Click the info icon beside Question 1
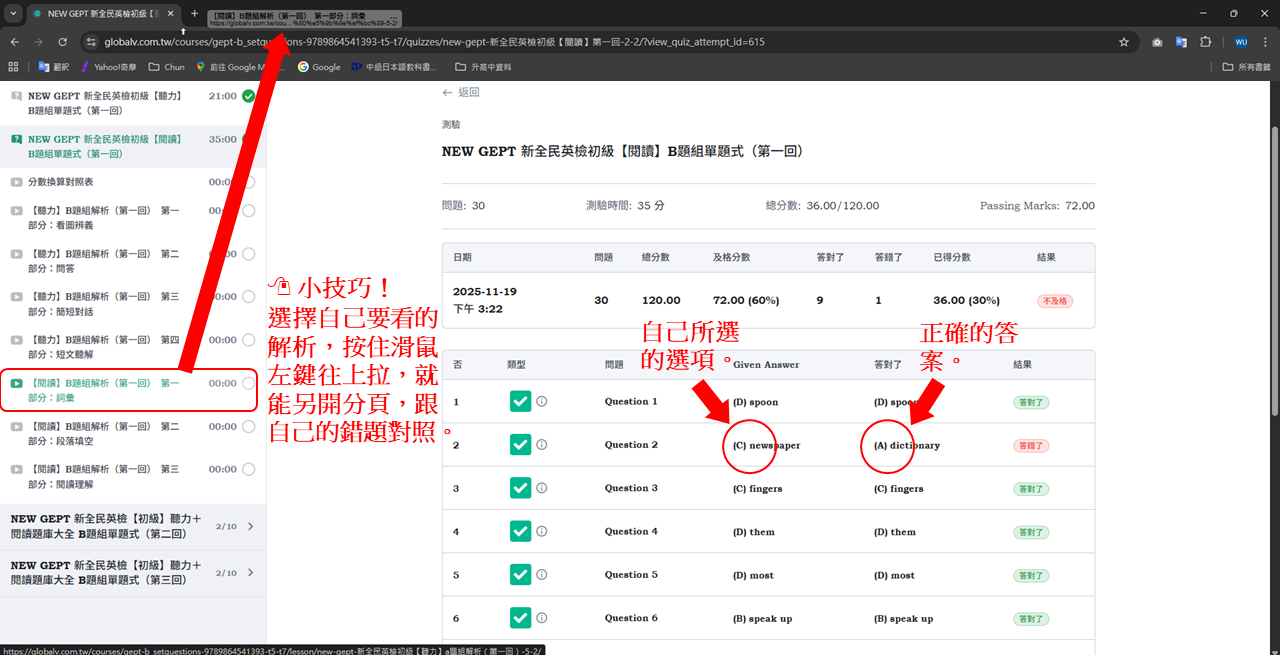 542,402
